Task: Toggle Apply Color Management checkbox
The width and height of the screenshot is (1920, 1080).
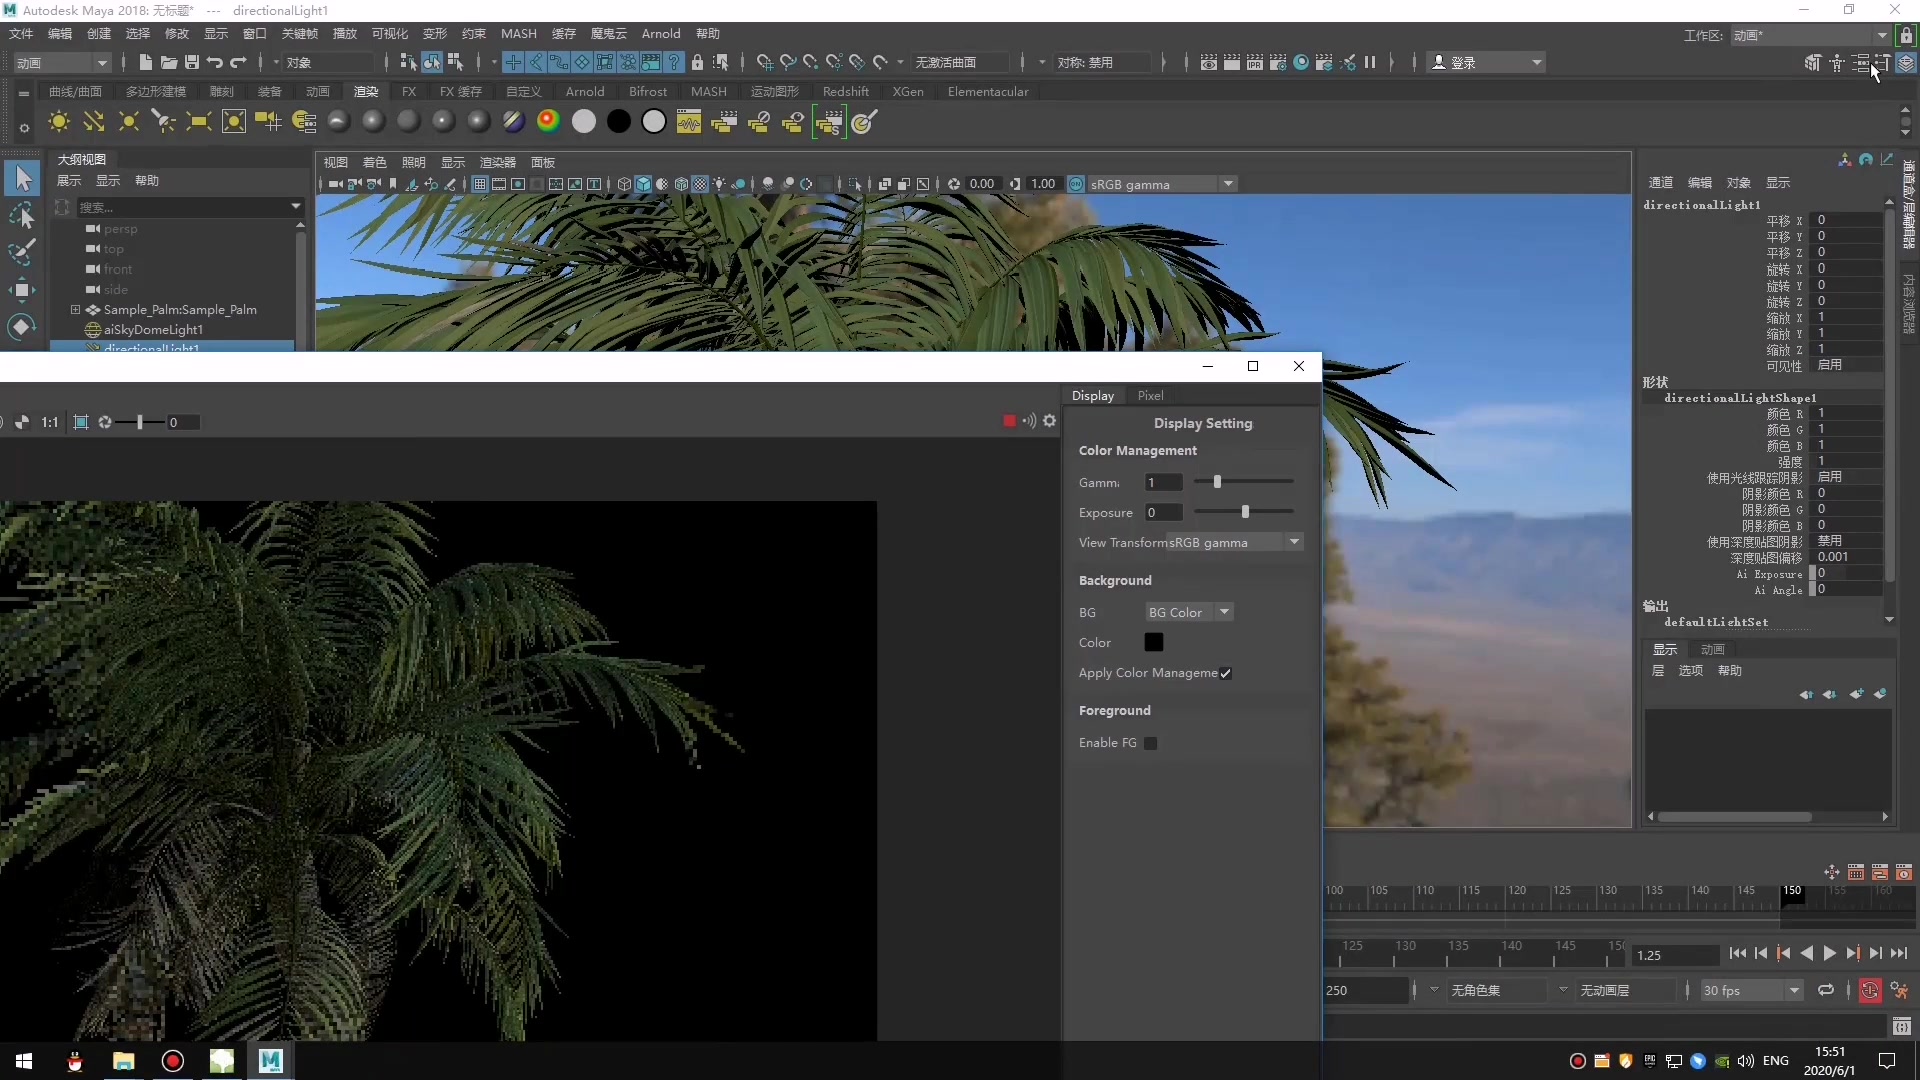Action: 1225,673
